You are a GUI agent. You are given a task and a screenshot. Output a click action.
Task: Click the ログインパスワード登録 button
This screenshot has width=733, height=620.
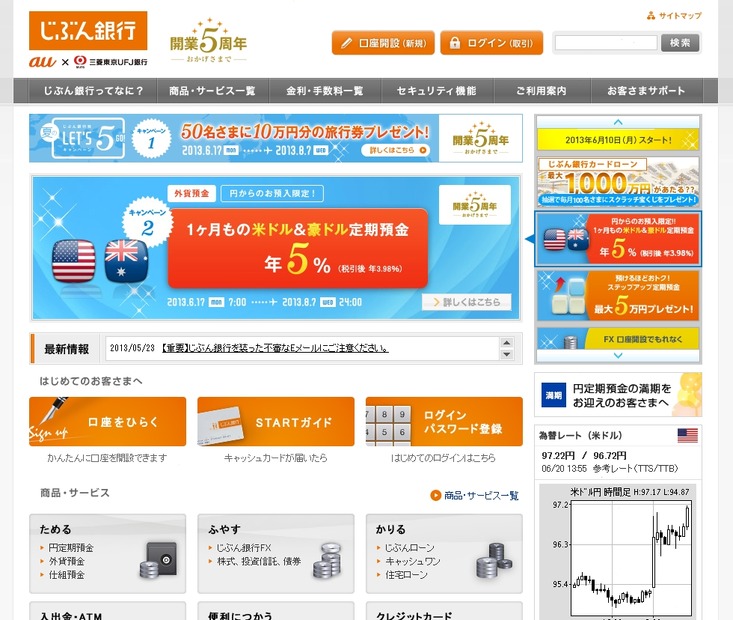coord(444,421)
